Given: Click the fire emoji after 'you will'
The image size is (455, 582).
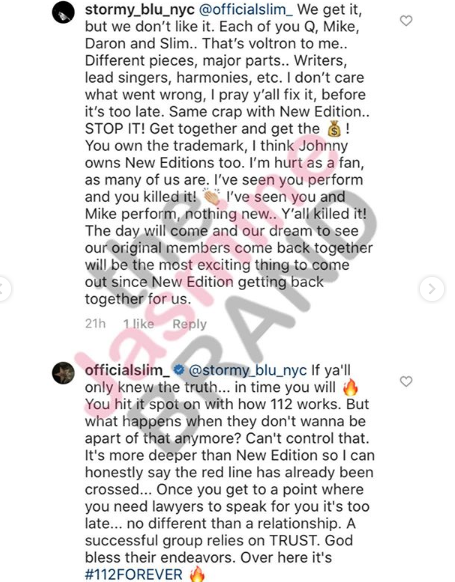Looking at the screenshot, I should pos(351,387).
